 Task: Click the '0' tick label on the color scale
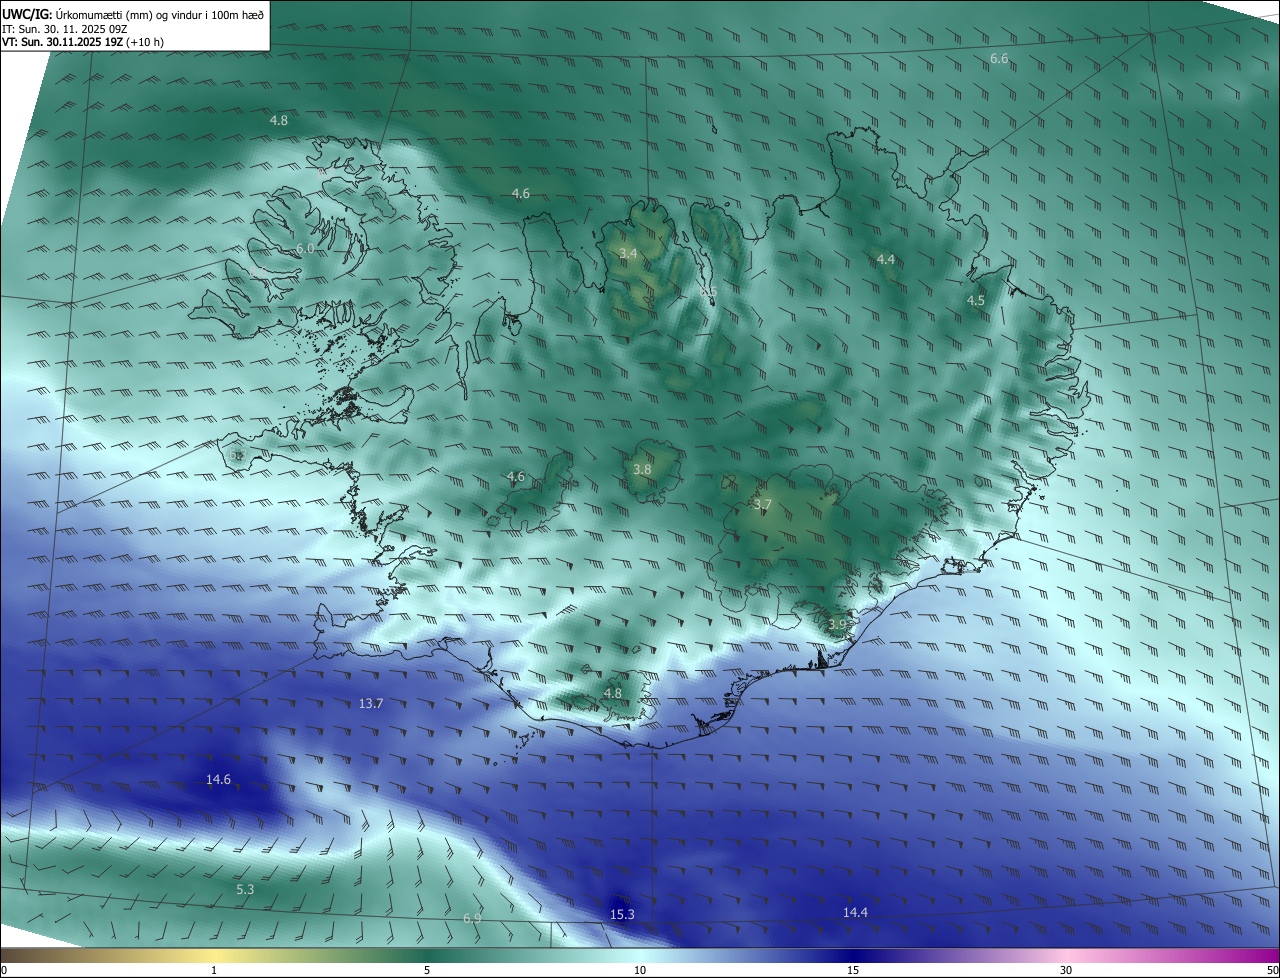[4, 970]
